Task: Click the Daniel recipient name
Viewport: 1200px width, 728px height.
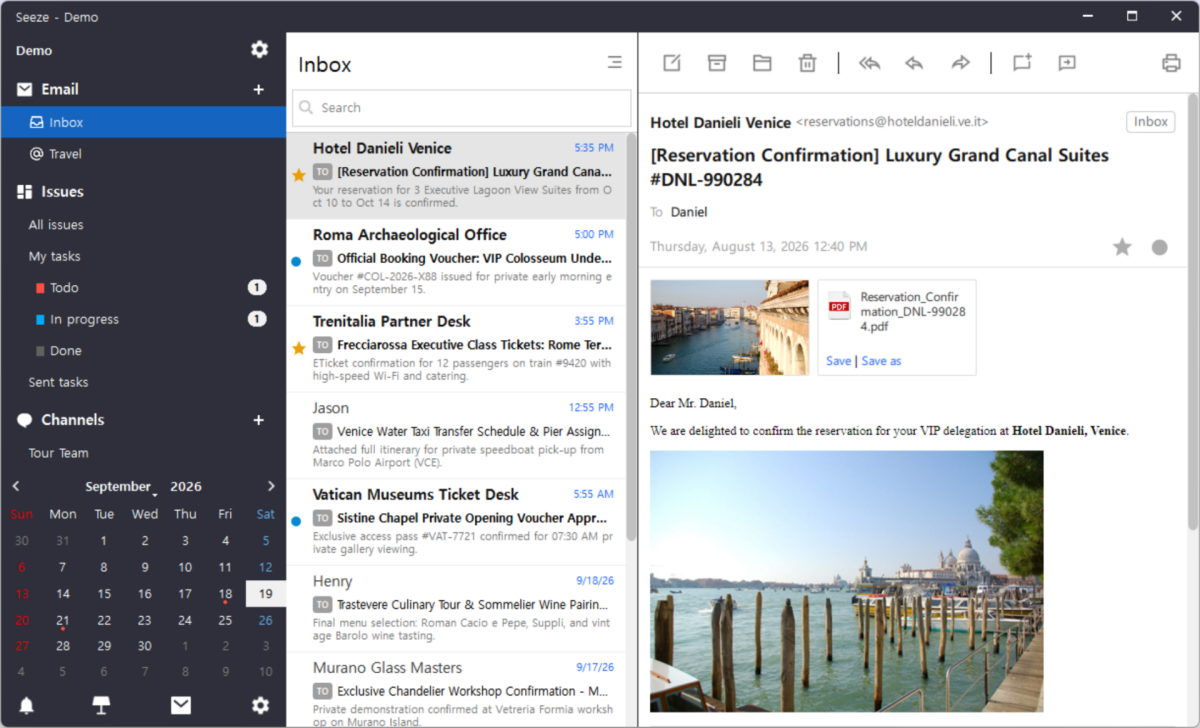Action: click(x=689, y=212)
